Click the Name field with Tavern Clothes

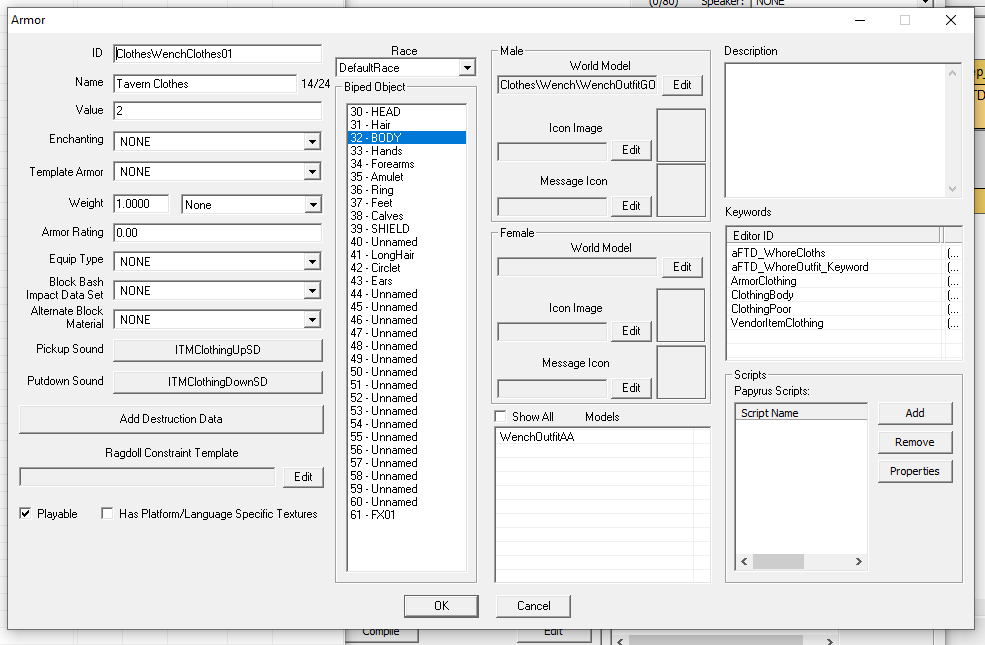click(205, 84)
